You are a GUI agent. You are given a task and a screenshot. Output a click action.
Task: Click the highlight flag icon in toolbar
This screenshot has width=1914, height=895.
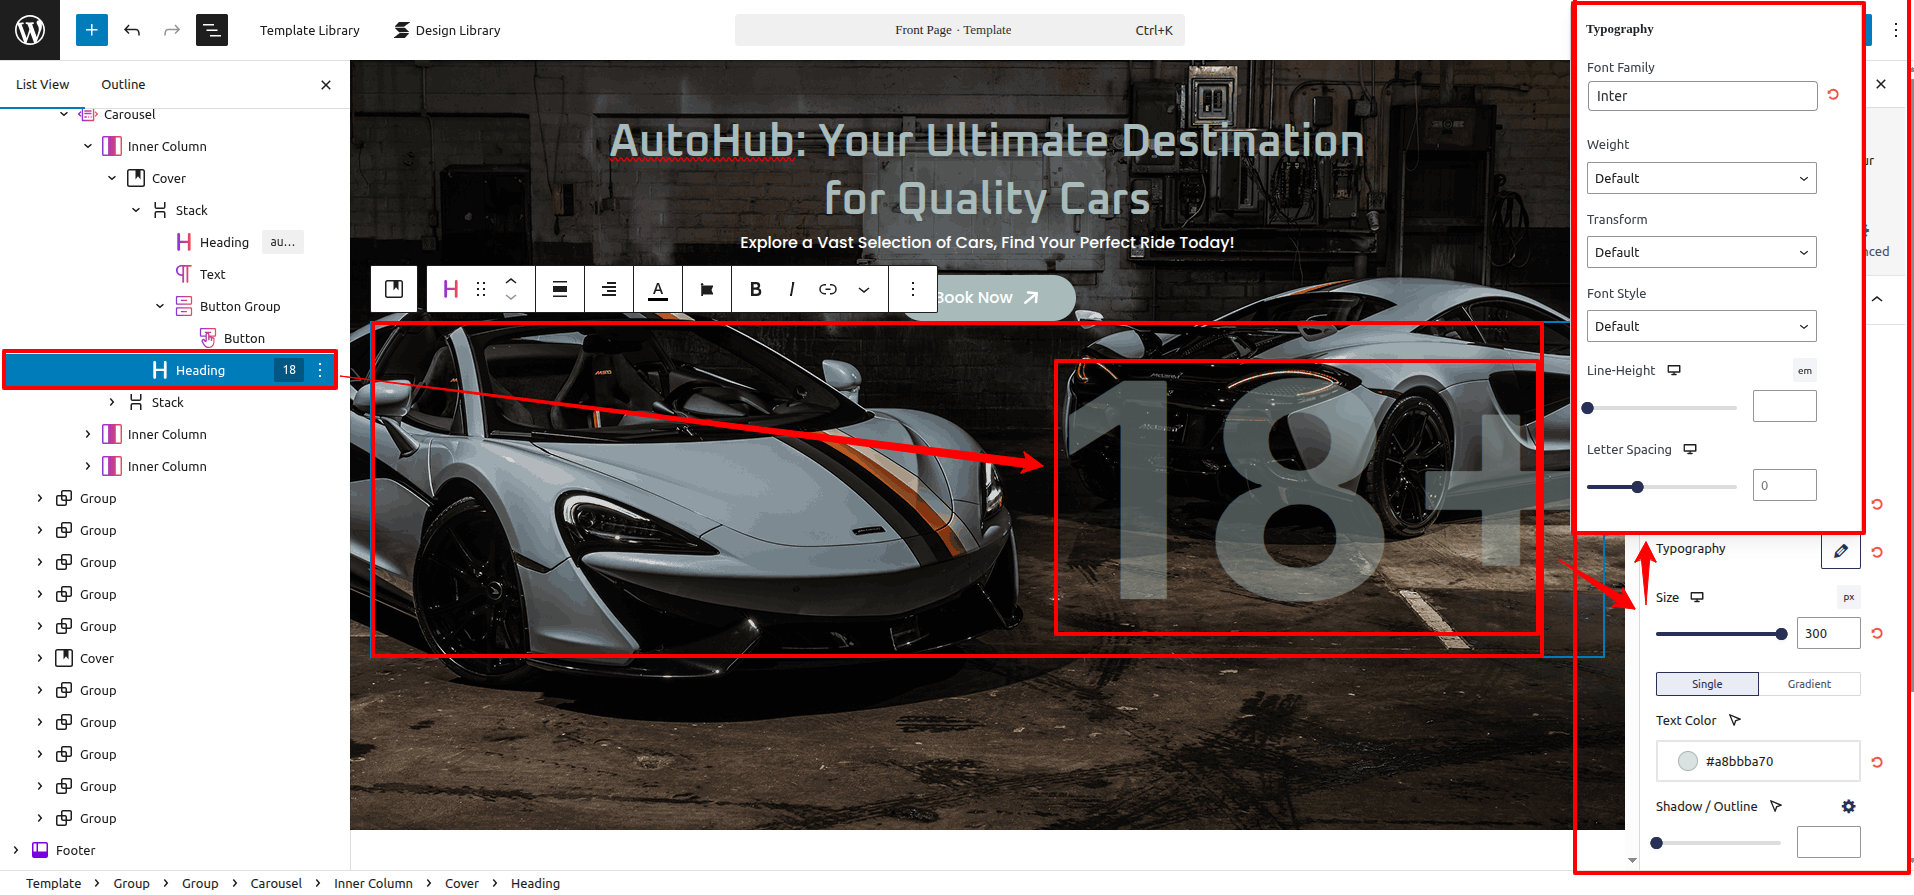707,289
